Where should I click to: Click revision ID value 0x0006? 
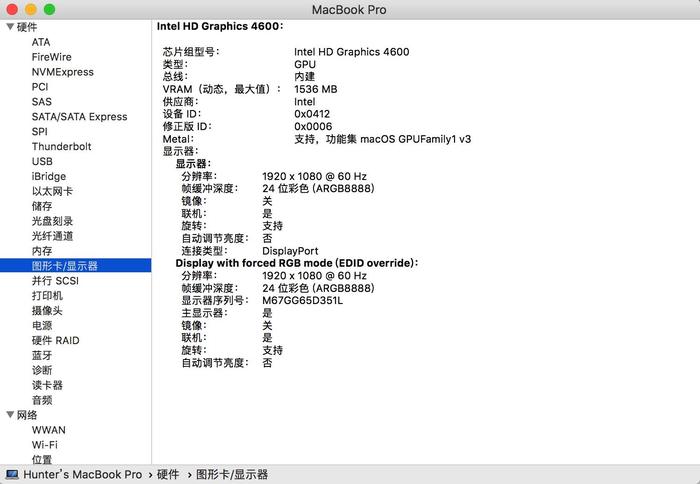click(313, 126)
